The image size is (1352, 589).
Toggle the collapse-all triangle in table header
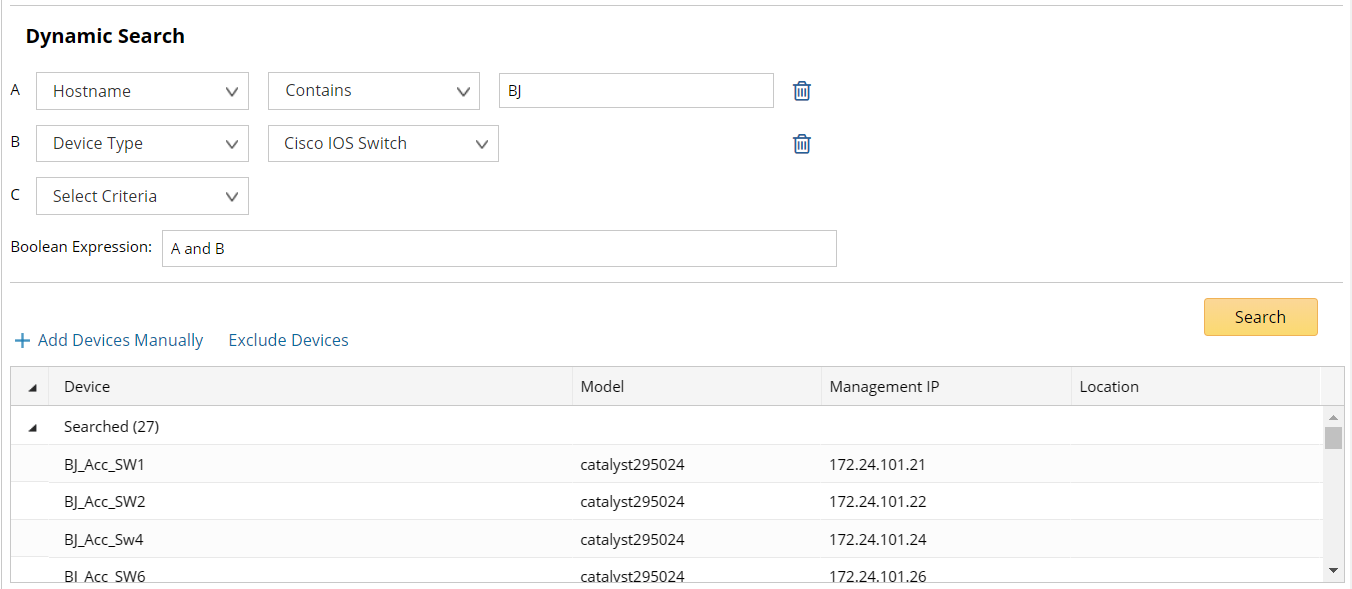point(33,388)
